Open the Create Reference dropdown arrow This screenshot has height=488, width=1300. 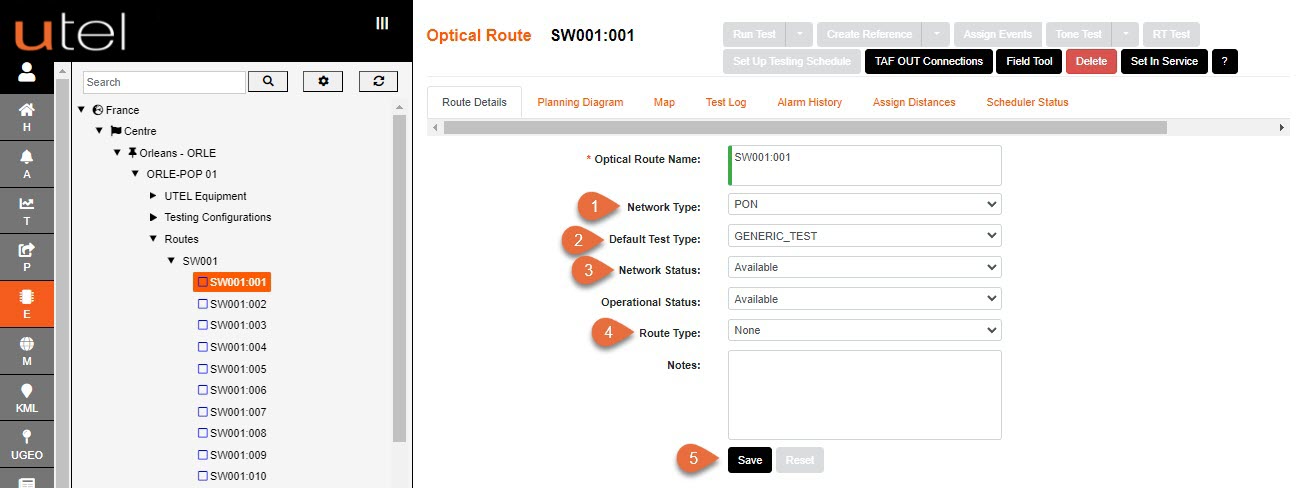935,34
